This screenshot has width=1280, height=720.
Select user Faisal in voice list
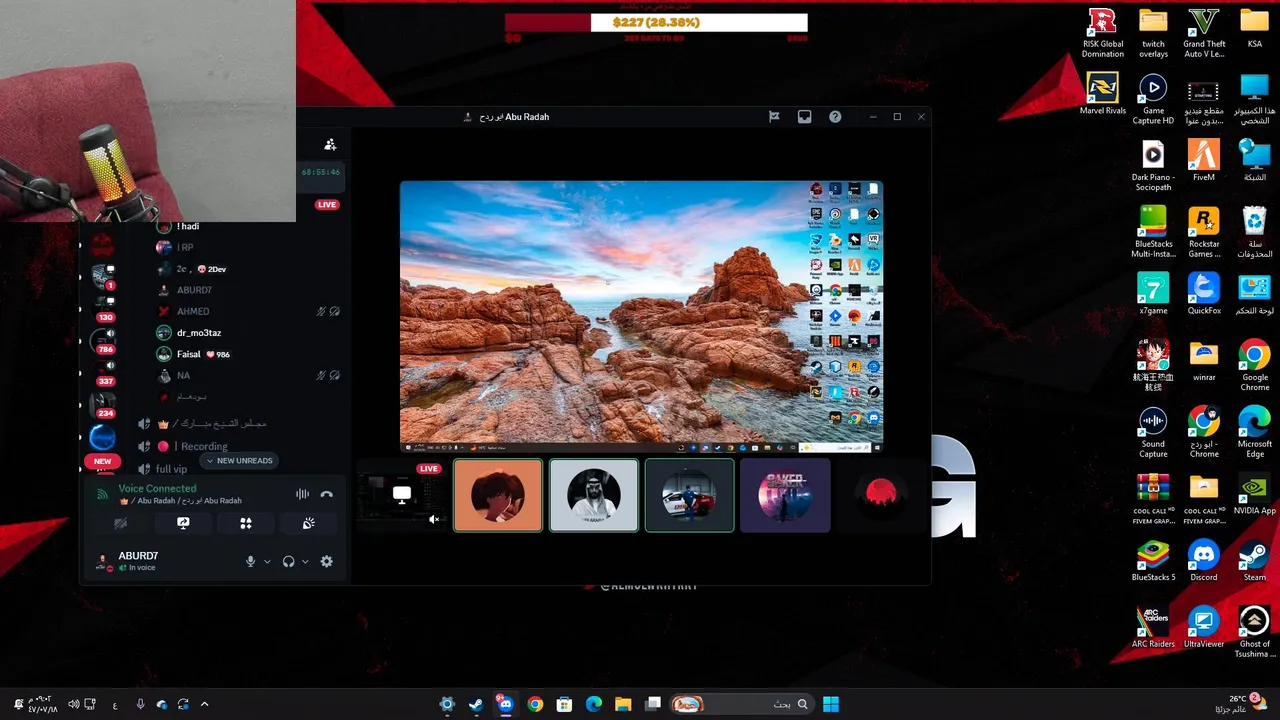click(x=189, y=354)
